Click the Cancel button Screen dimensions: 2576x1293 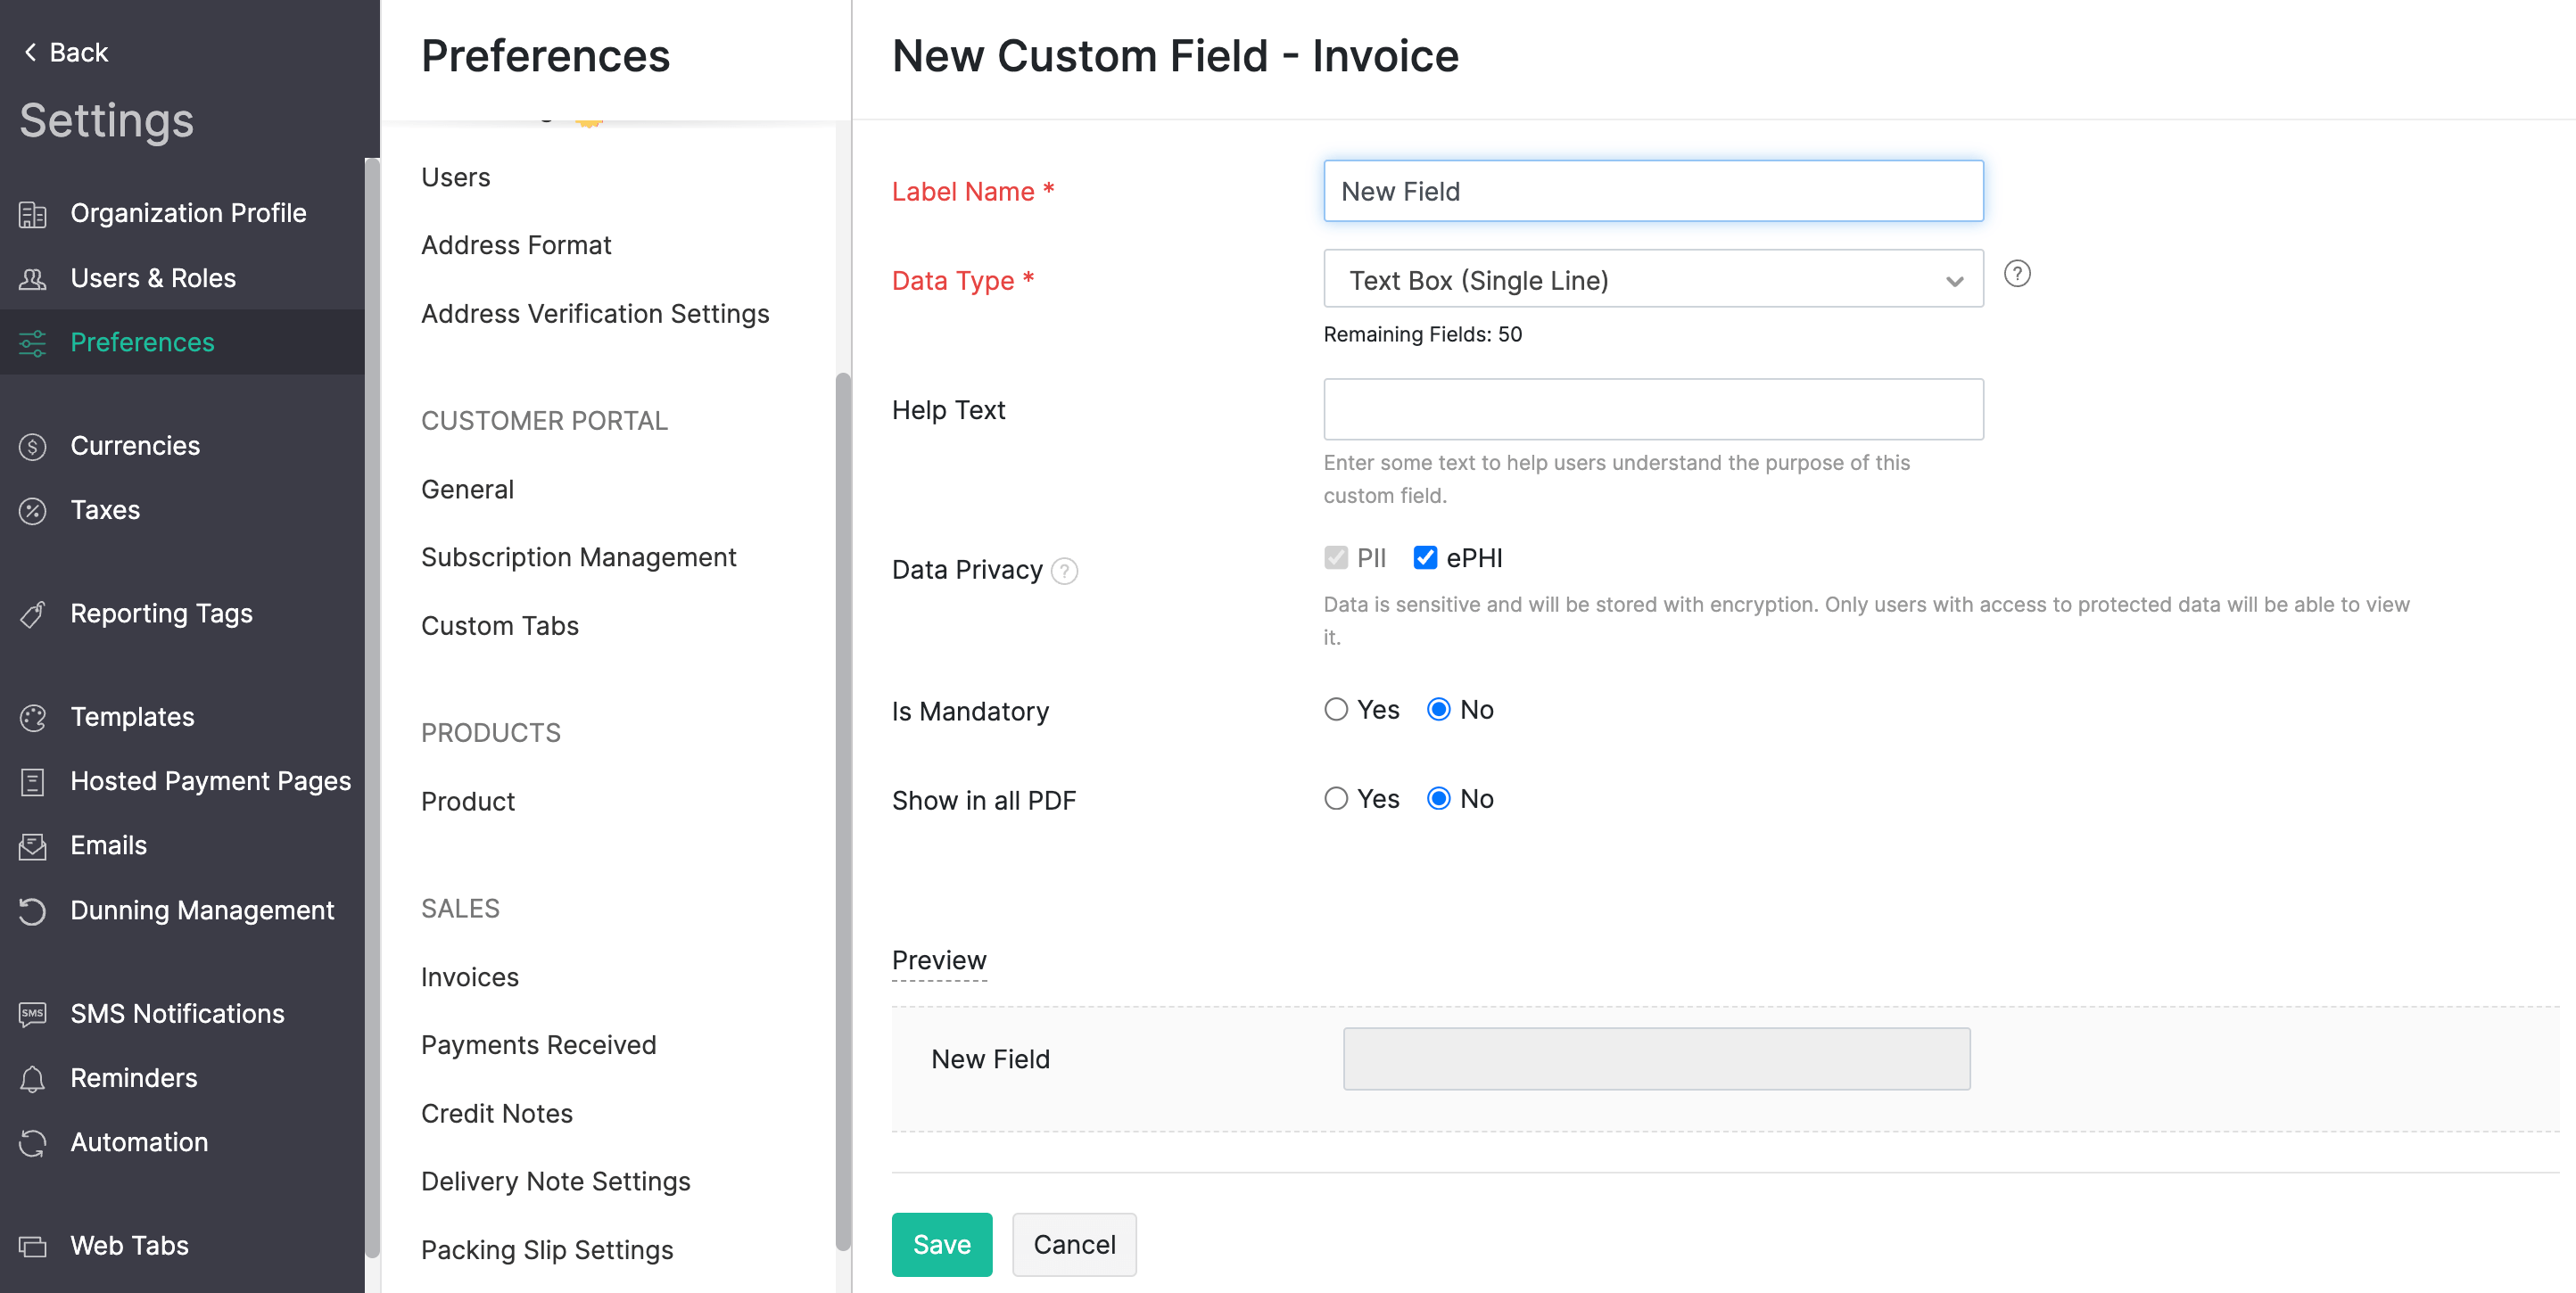pos(1073,1244)
